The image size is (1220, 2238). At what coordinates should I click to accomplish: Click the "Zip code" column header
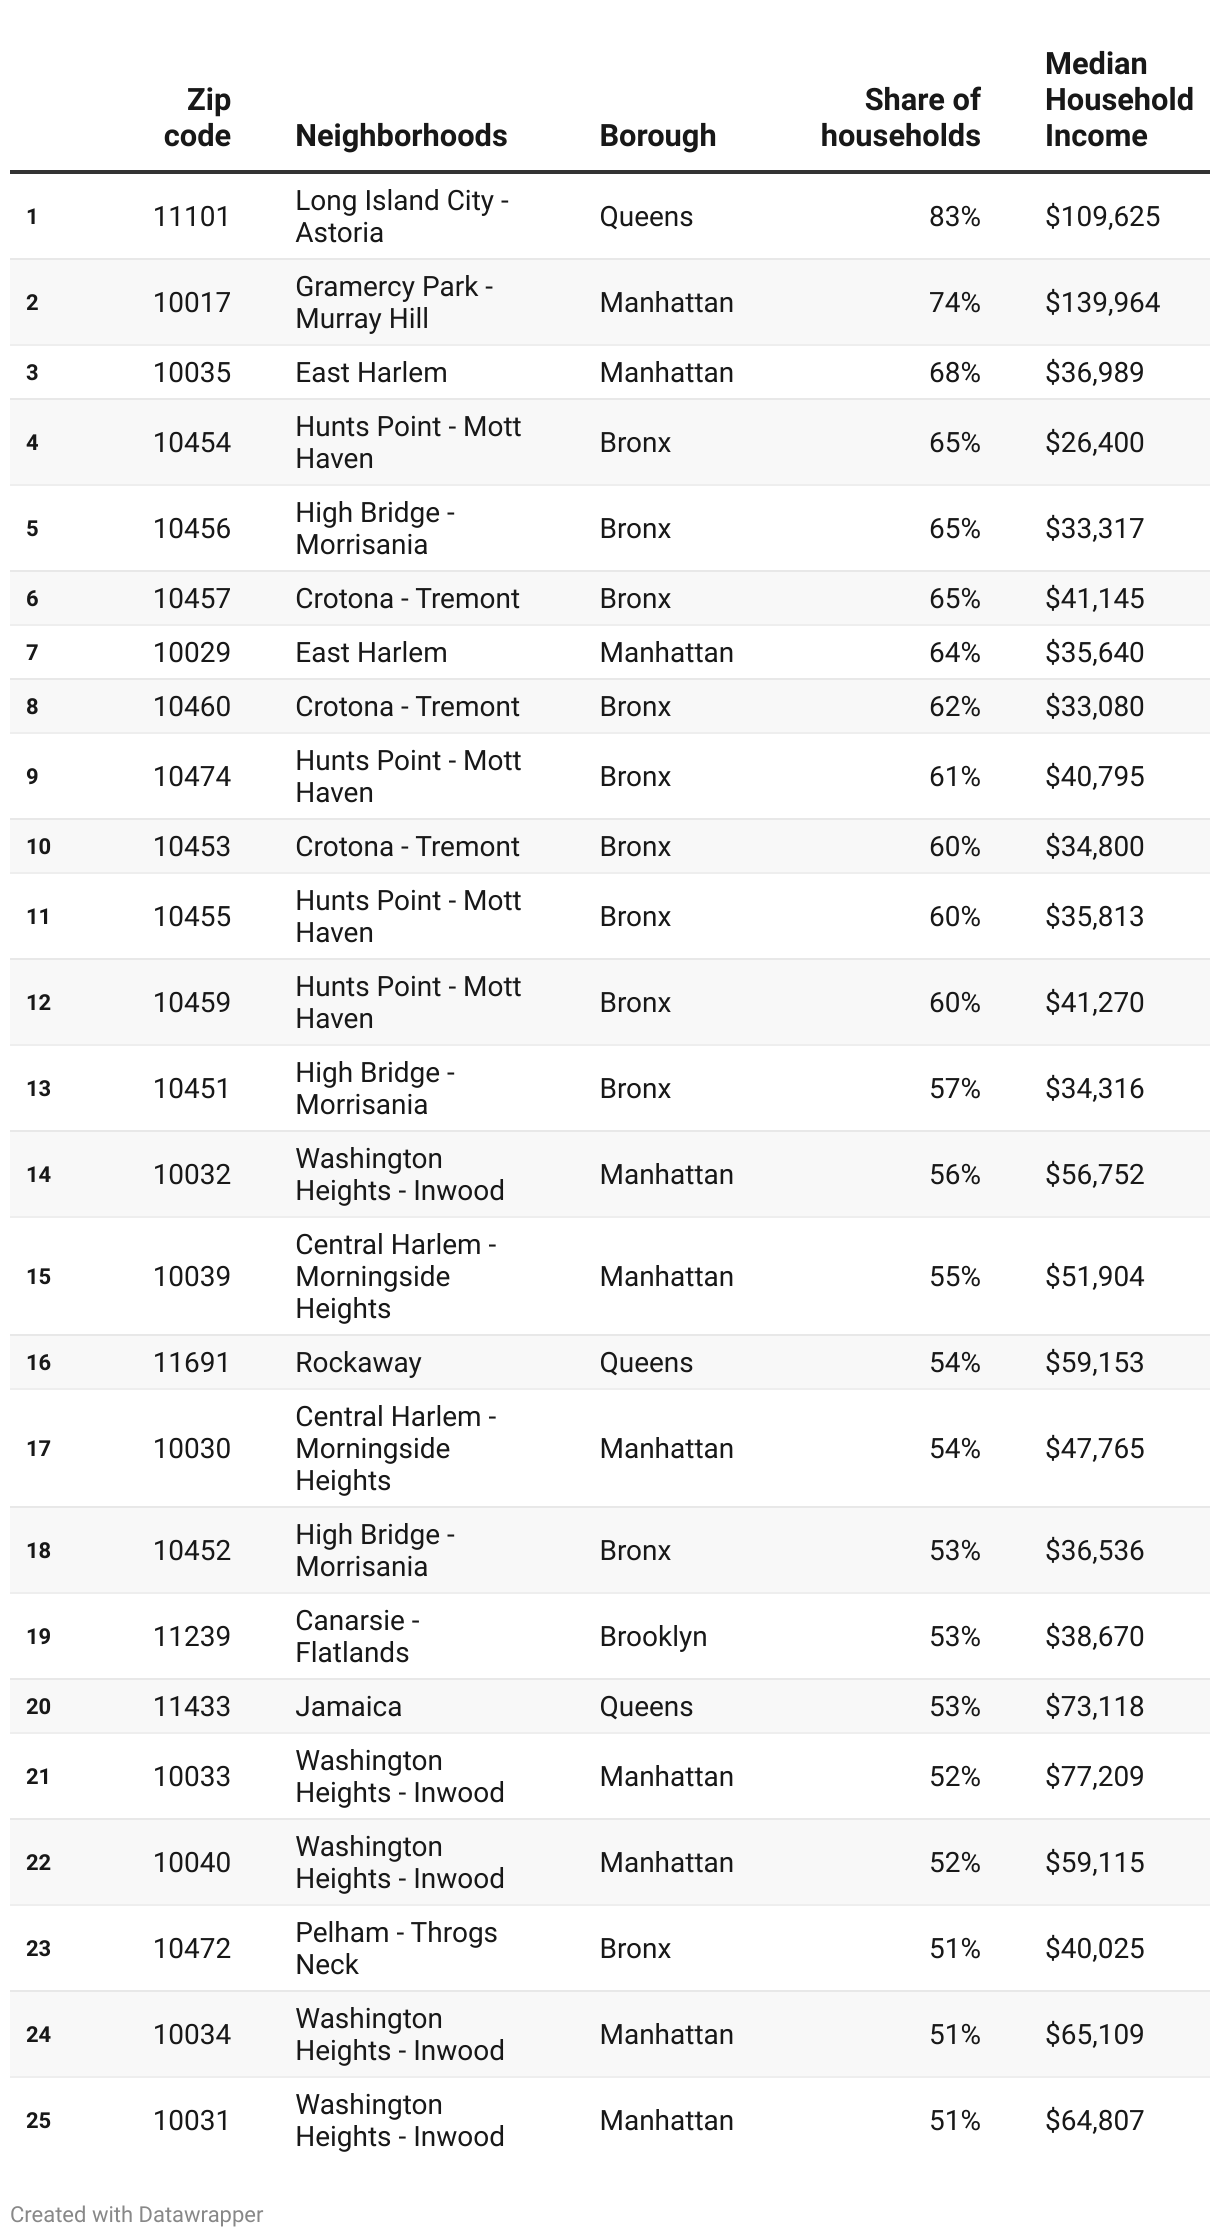point(197,117)
